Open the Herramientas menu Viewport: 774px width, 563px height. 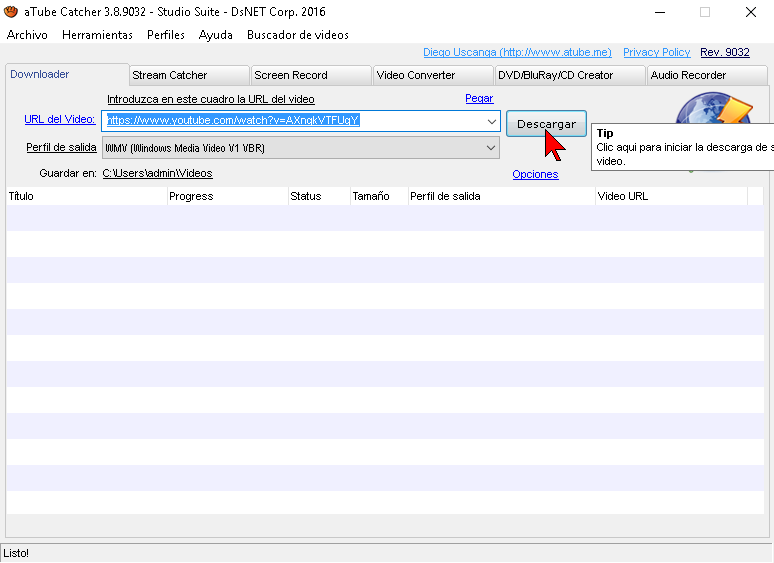(97, 35)
